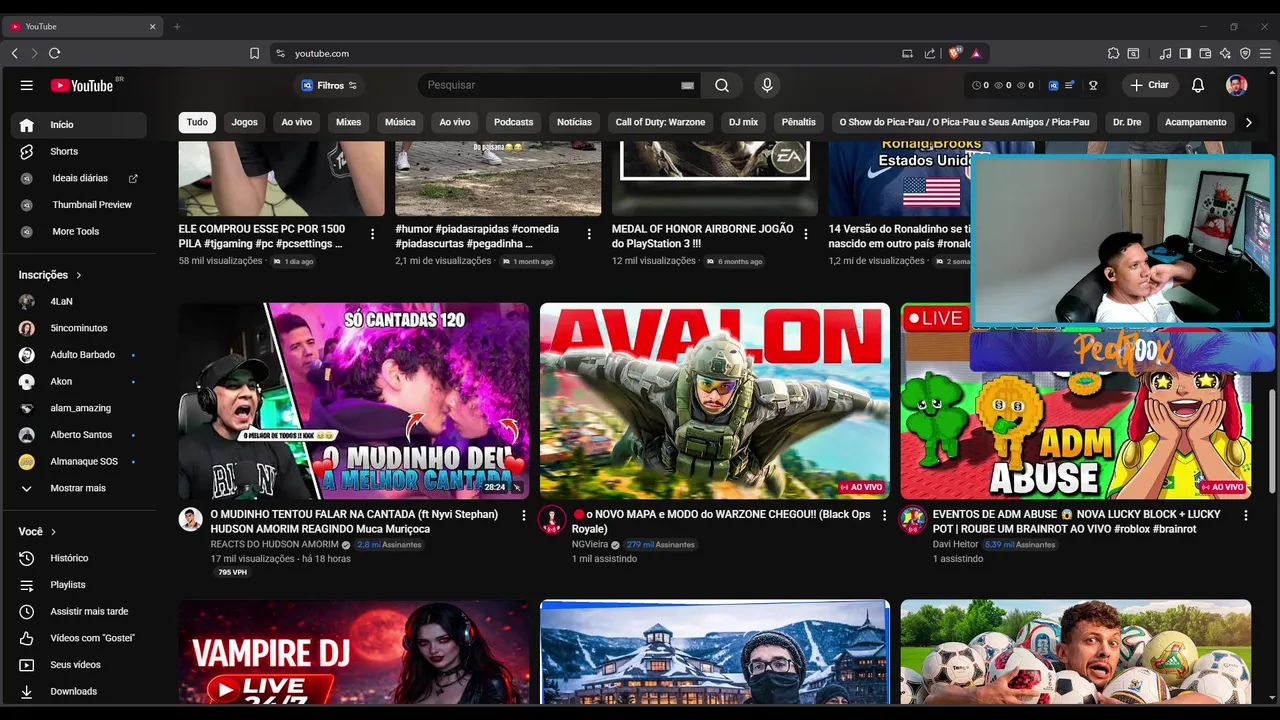Open options for MEDAL OF HONOR AIRBORNE video
Viewport: 1280px width, 720px height.
coord(806,234)
